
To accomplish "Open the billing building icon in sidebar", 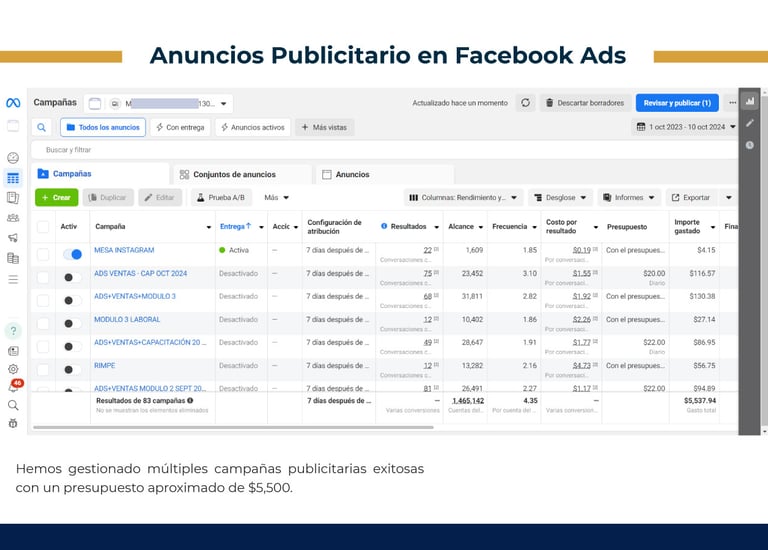I will click(x=13, y=258).
